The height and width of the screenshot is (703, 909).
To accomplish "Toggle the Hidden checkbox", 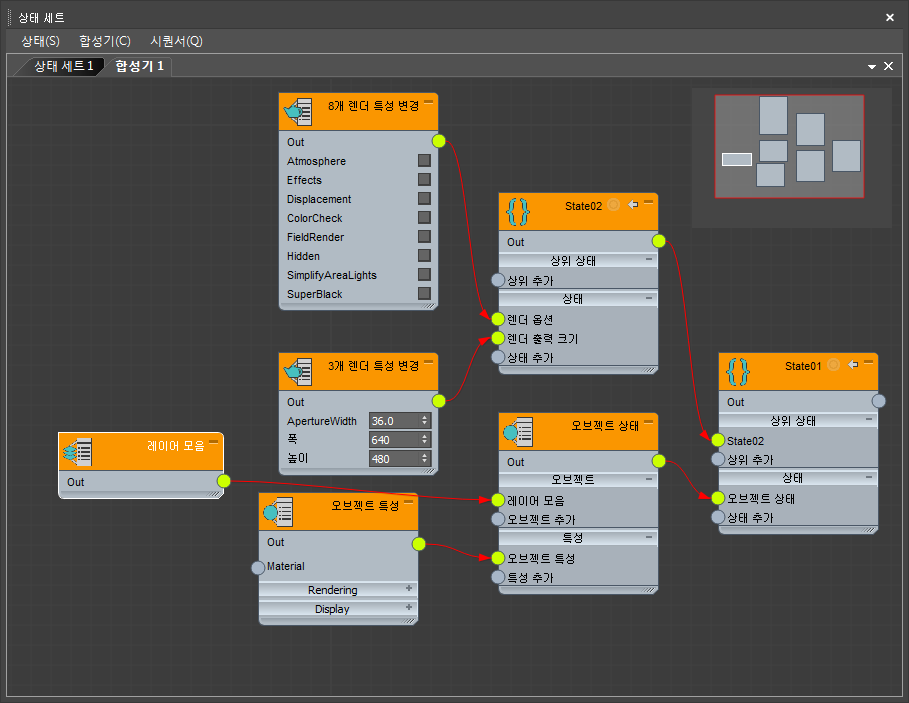I will coord(424,256).
